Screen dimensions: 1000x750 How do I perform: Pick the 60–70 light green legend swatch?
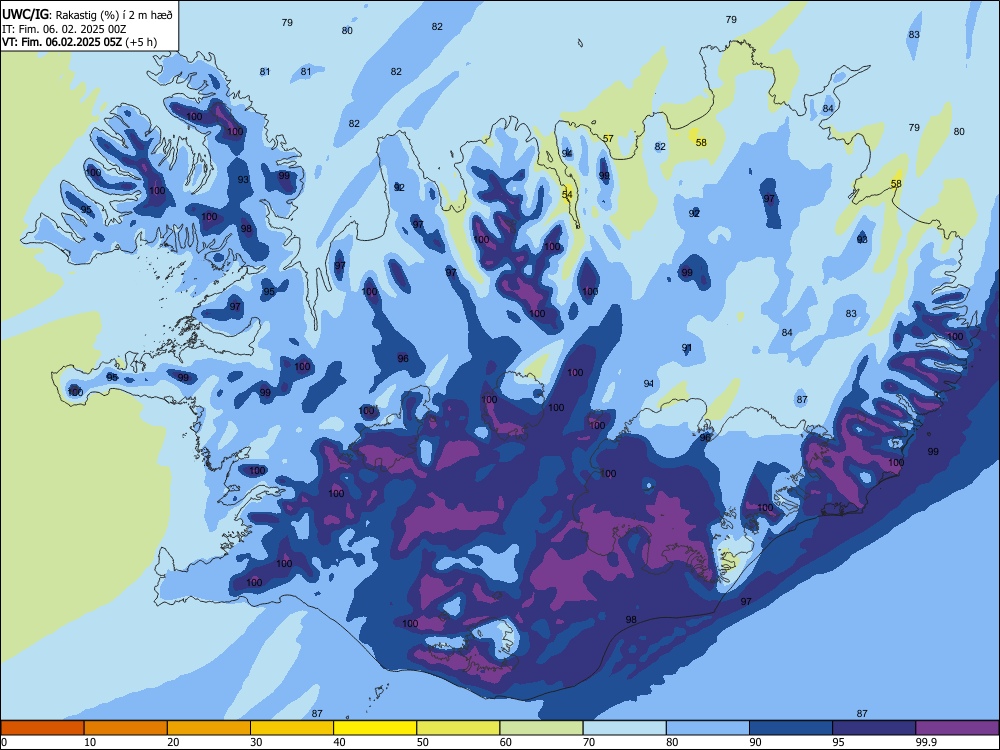click(x=541, y=728)
